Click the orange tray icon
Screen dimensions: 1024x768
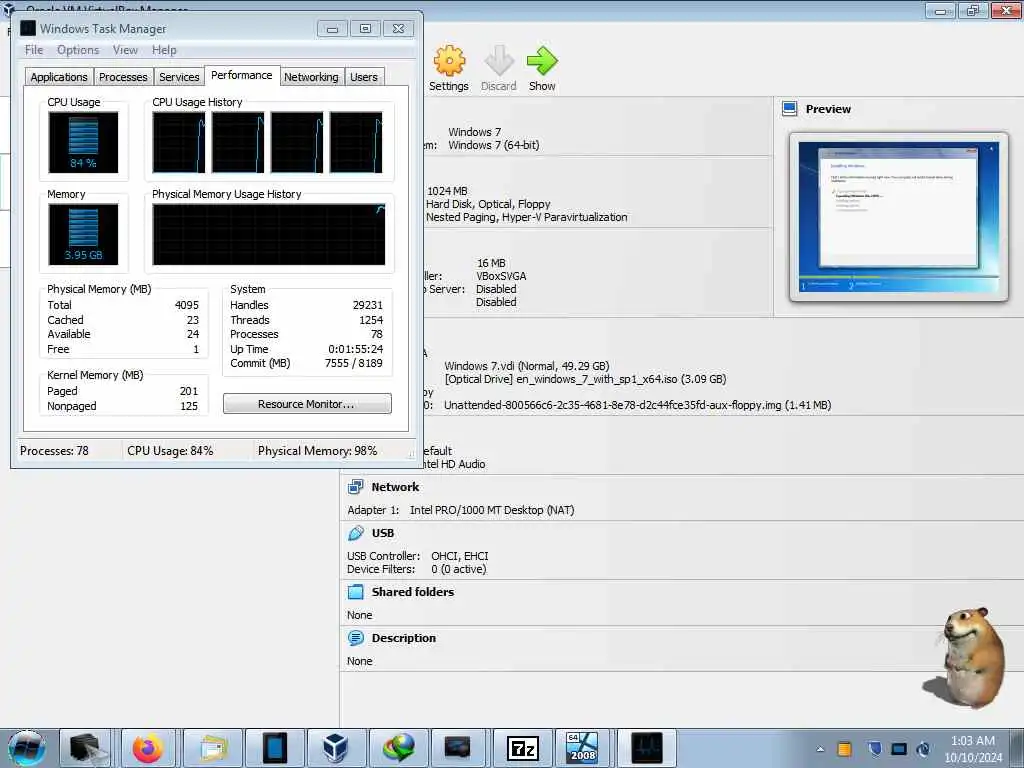coord(844,749)
